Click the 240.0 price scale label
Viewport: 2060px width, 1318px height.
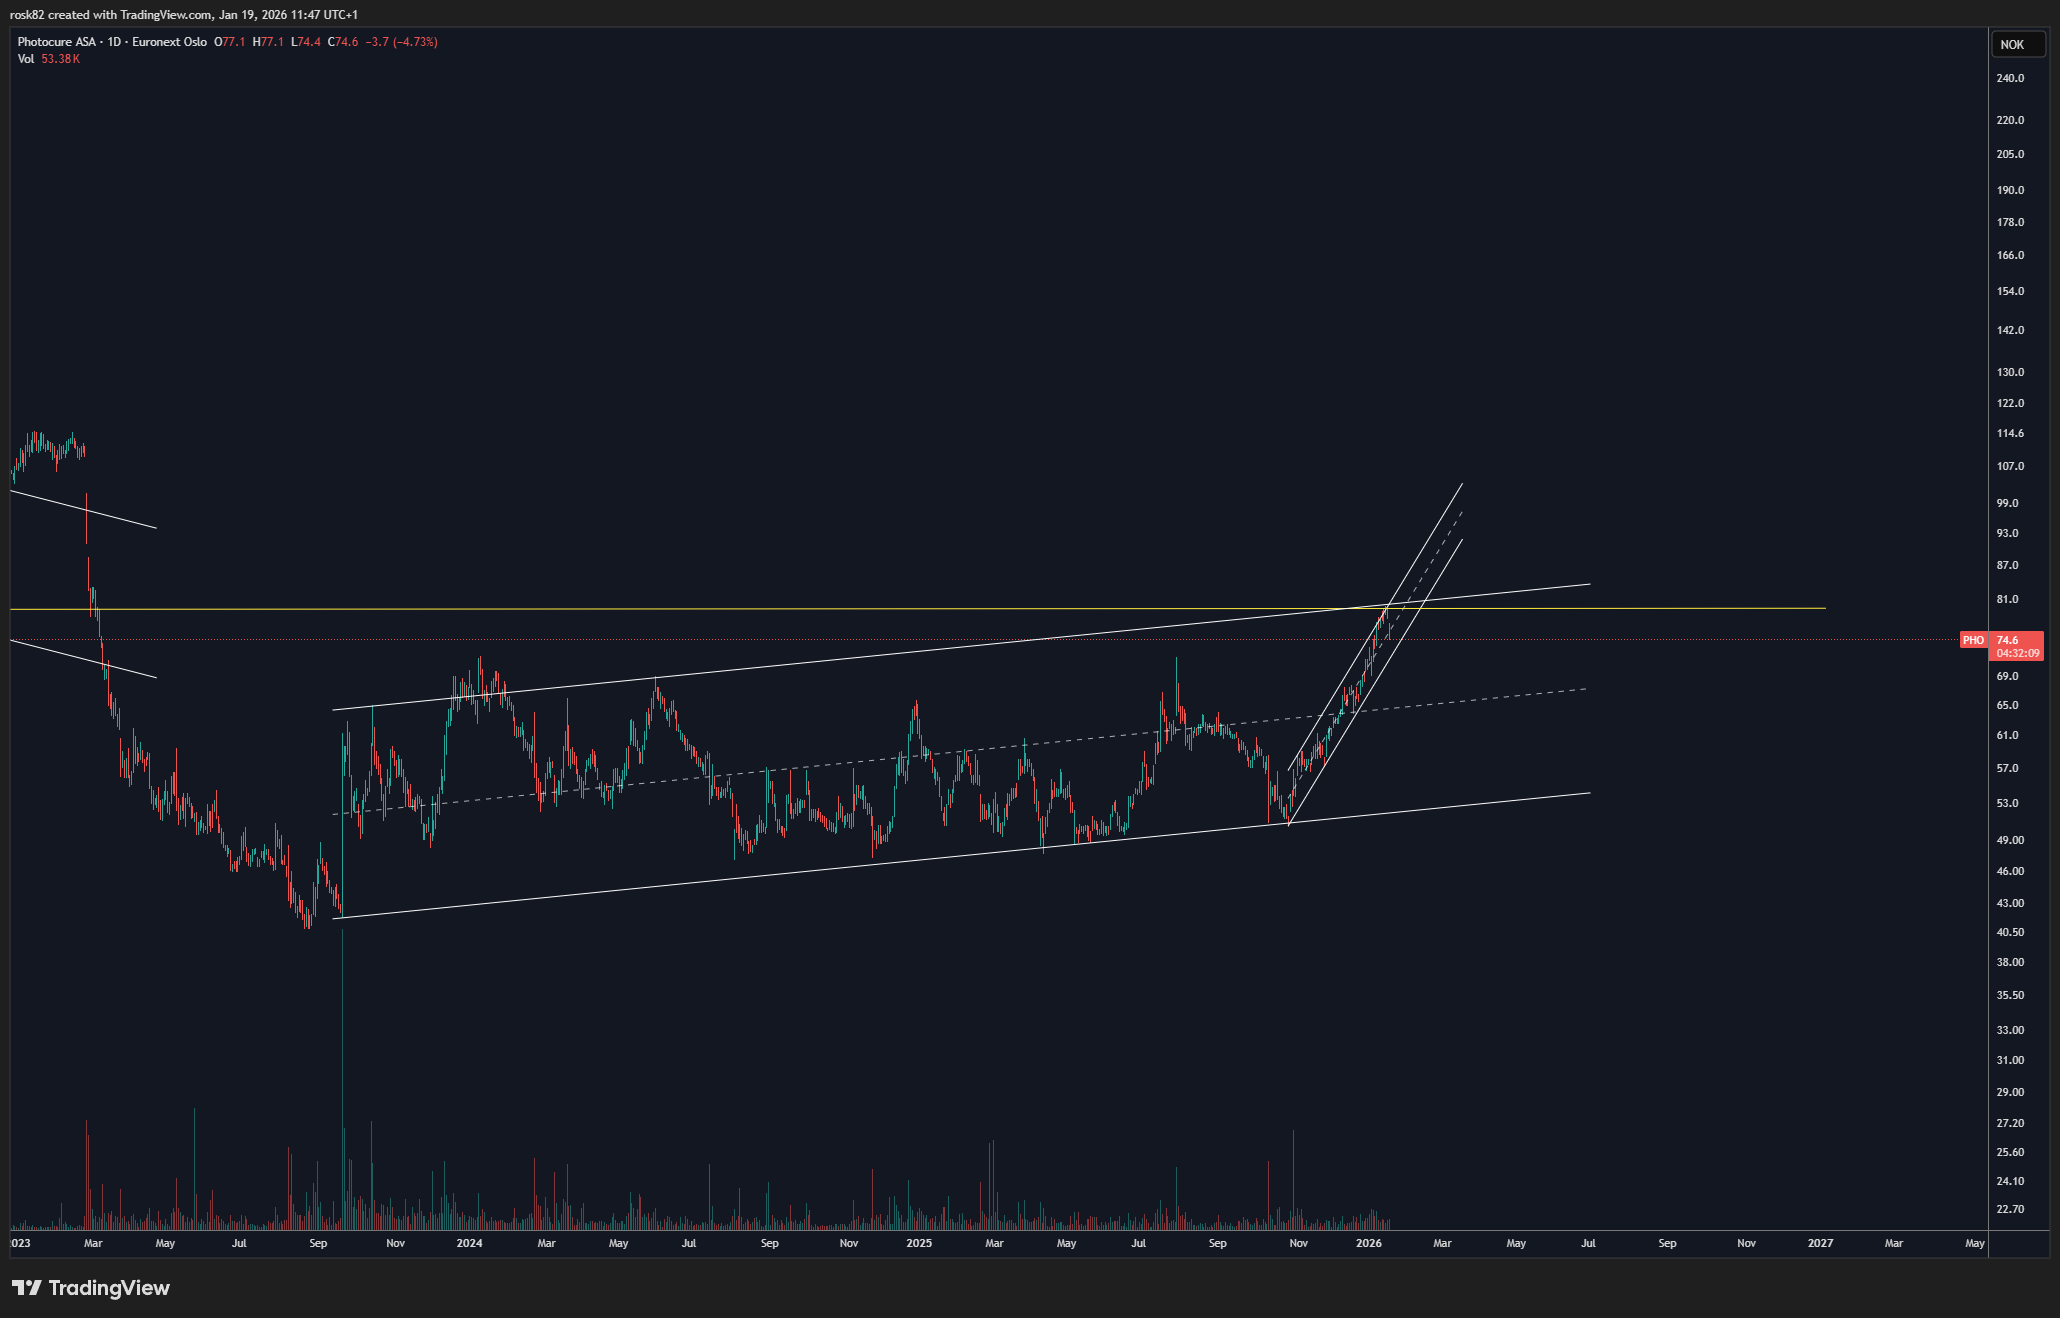[x=2010, y=78]
